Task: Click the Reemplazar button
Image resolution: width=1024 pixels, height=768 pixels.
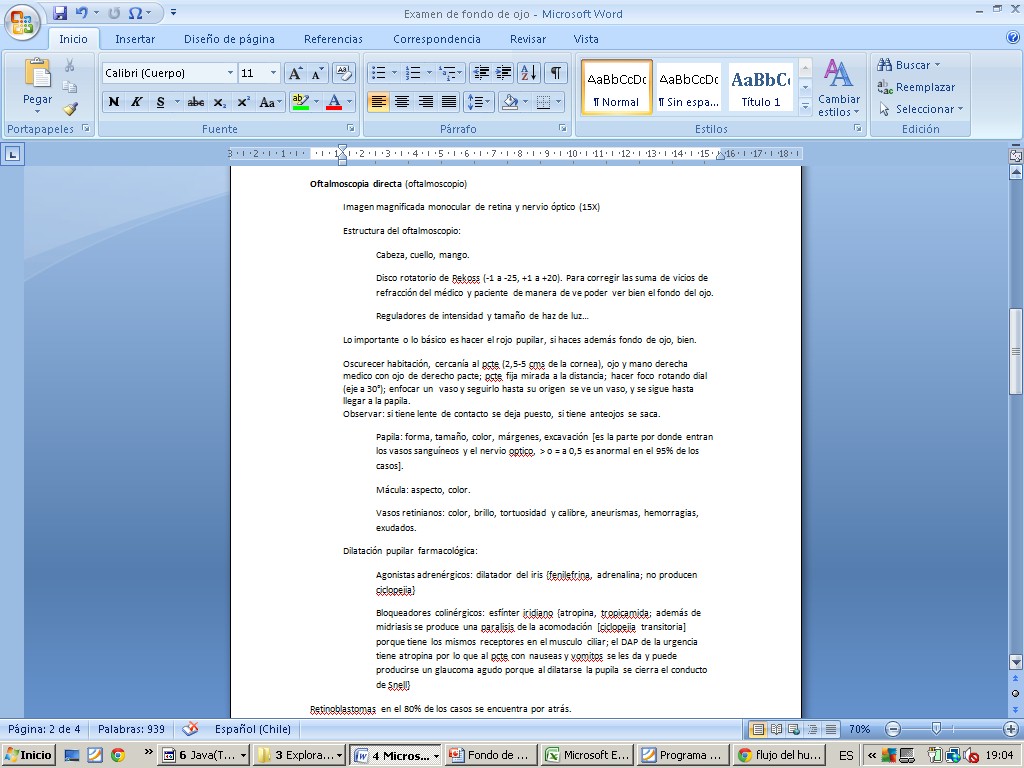Action: [916, 87]
